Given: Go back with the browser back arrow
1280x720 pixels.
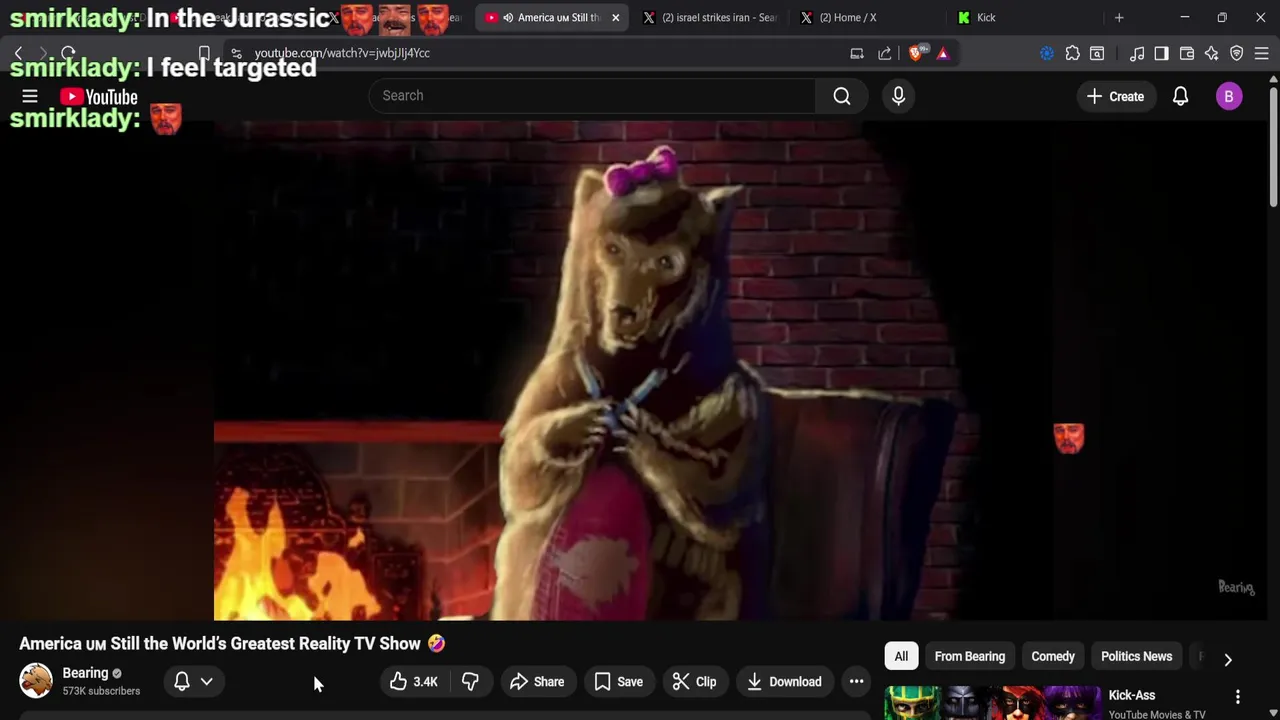Looking at the screenshot, I should point(18,53).
